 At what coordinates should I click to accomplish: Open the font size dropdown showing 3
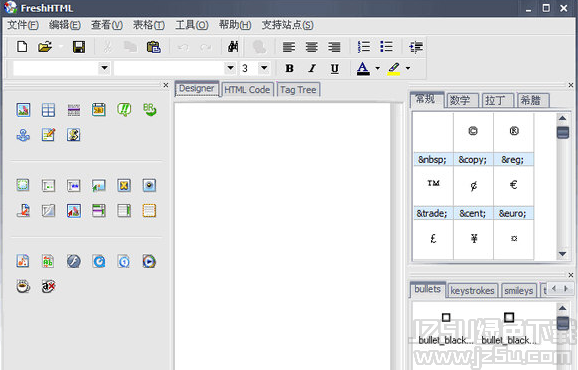[x=264, y=68]
